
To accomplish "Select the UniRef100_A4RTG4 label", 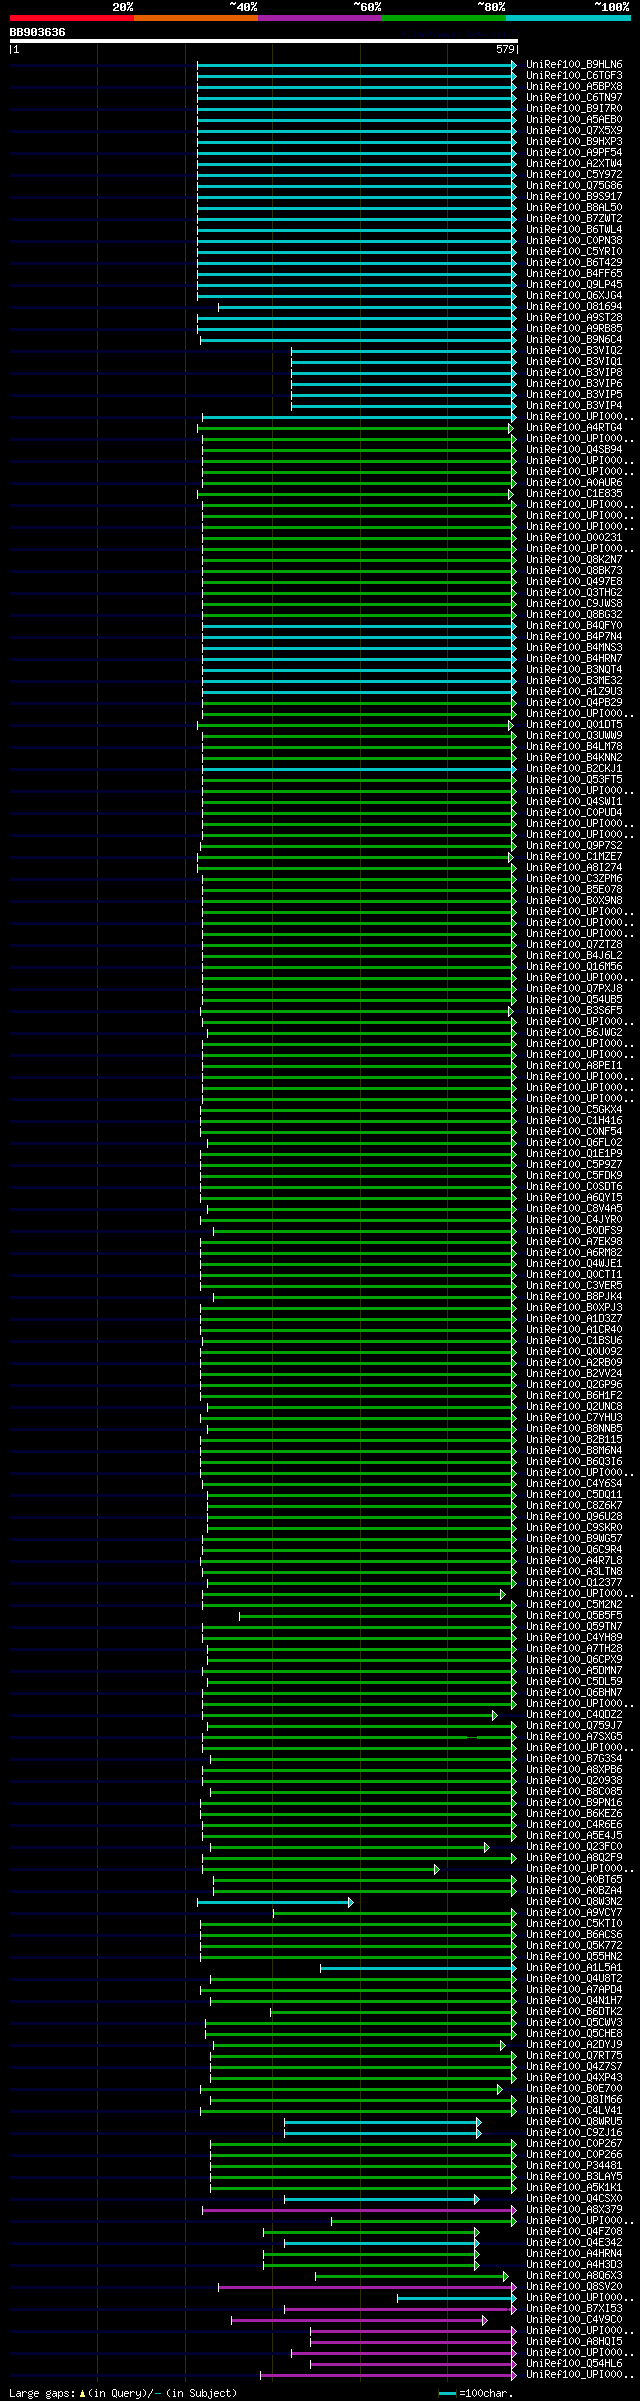I will (x=574, y=428).
